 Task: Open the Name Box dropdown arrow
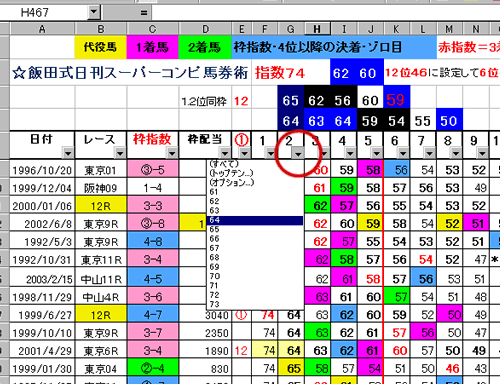(94, 12)
